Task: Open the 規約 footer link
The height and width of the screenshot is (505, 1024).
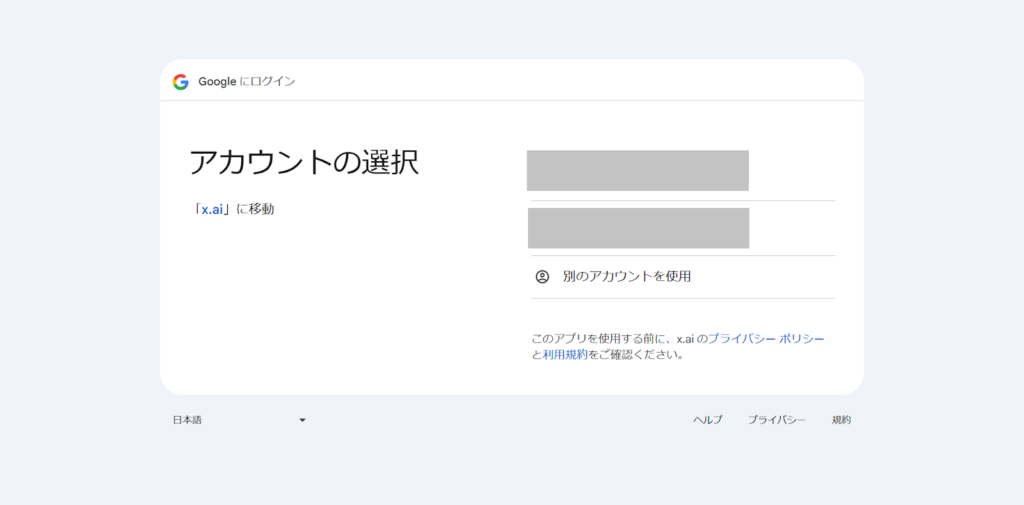Action: tap(841, 420)
